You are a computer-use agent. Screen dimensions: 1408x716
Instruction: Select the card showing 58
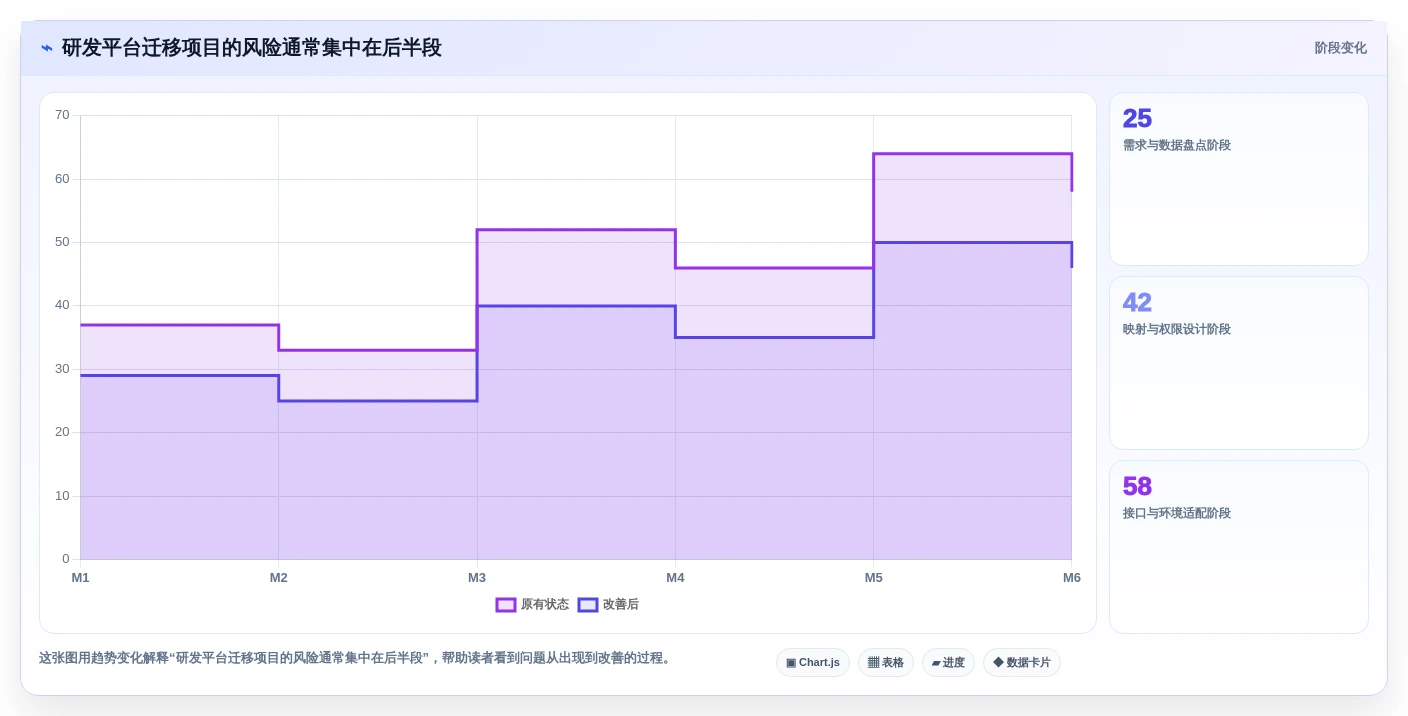click(1238, 547)
